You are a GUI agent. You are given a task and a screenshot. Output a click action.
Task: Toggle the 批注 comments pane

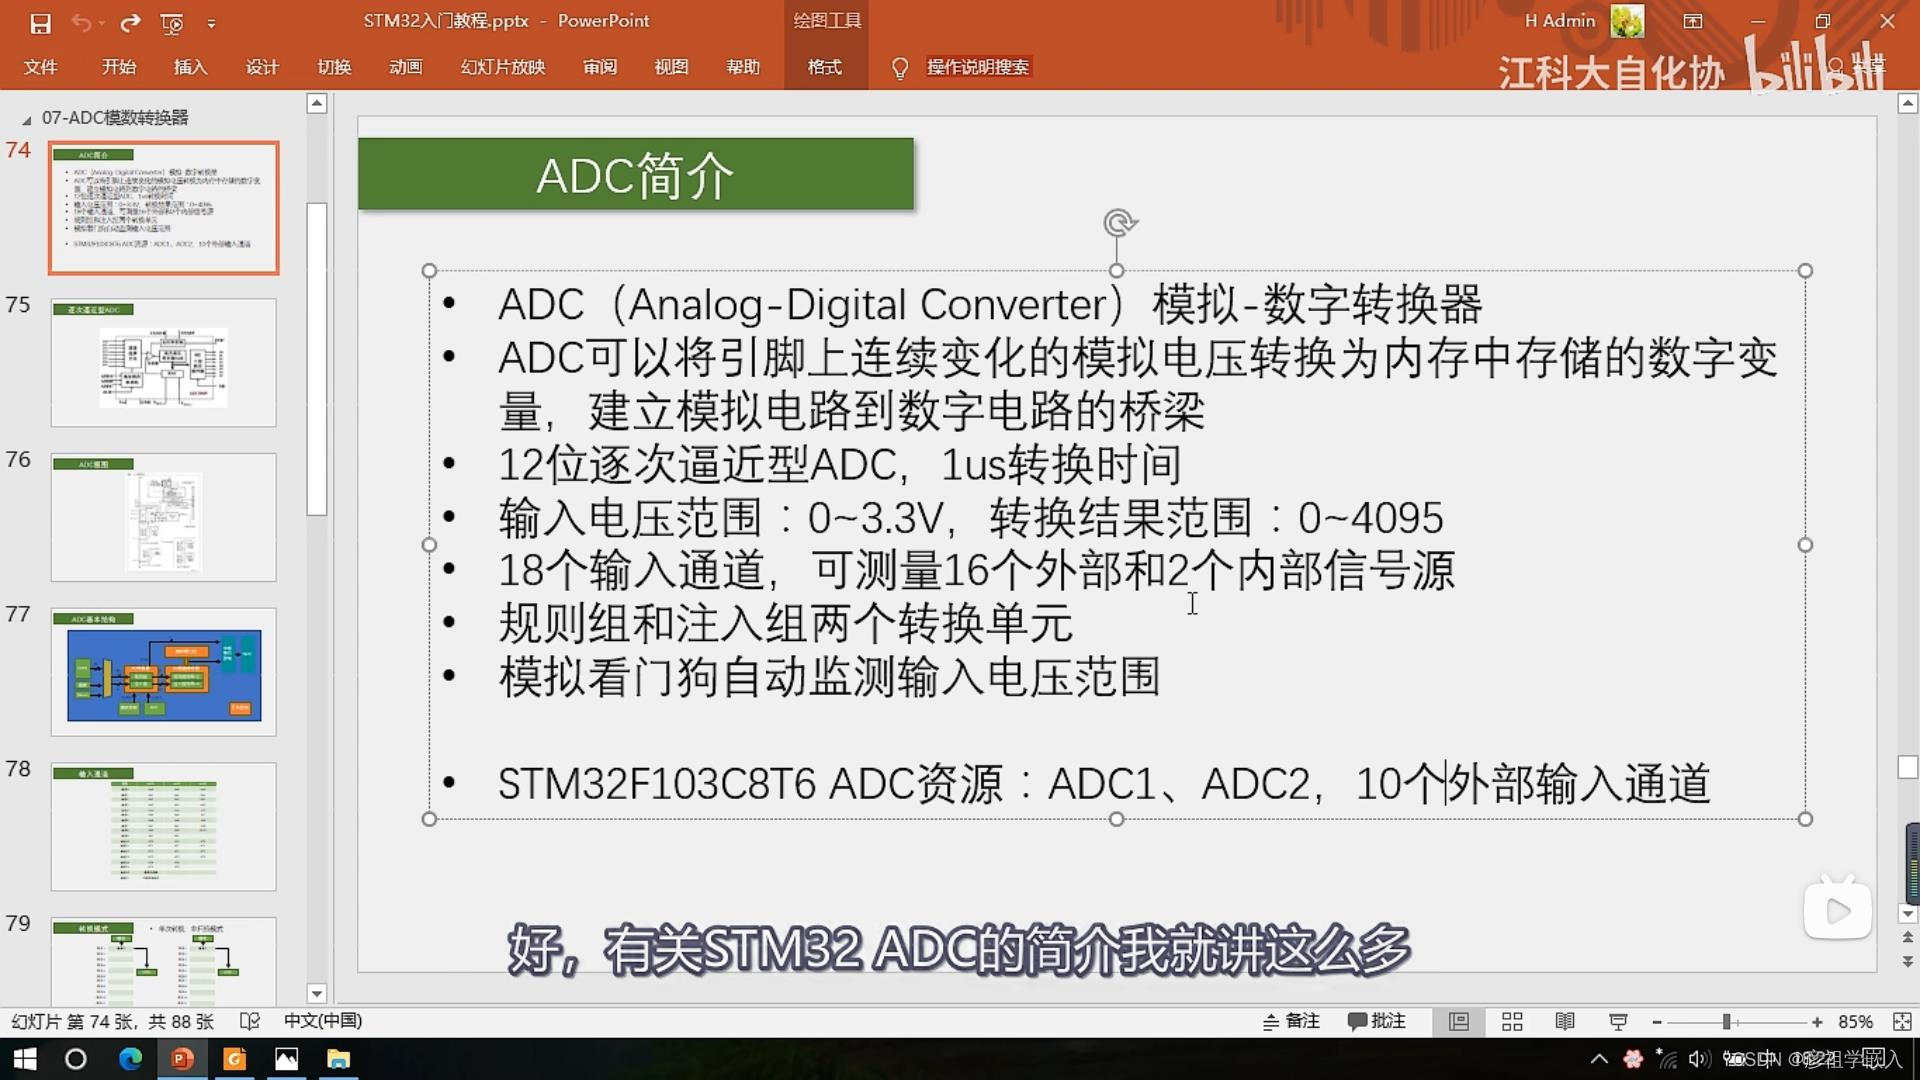click(1377, 1021)
